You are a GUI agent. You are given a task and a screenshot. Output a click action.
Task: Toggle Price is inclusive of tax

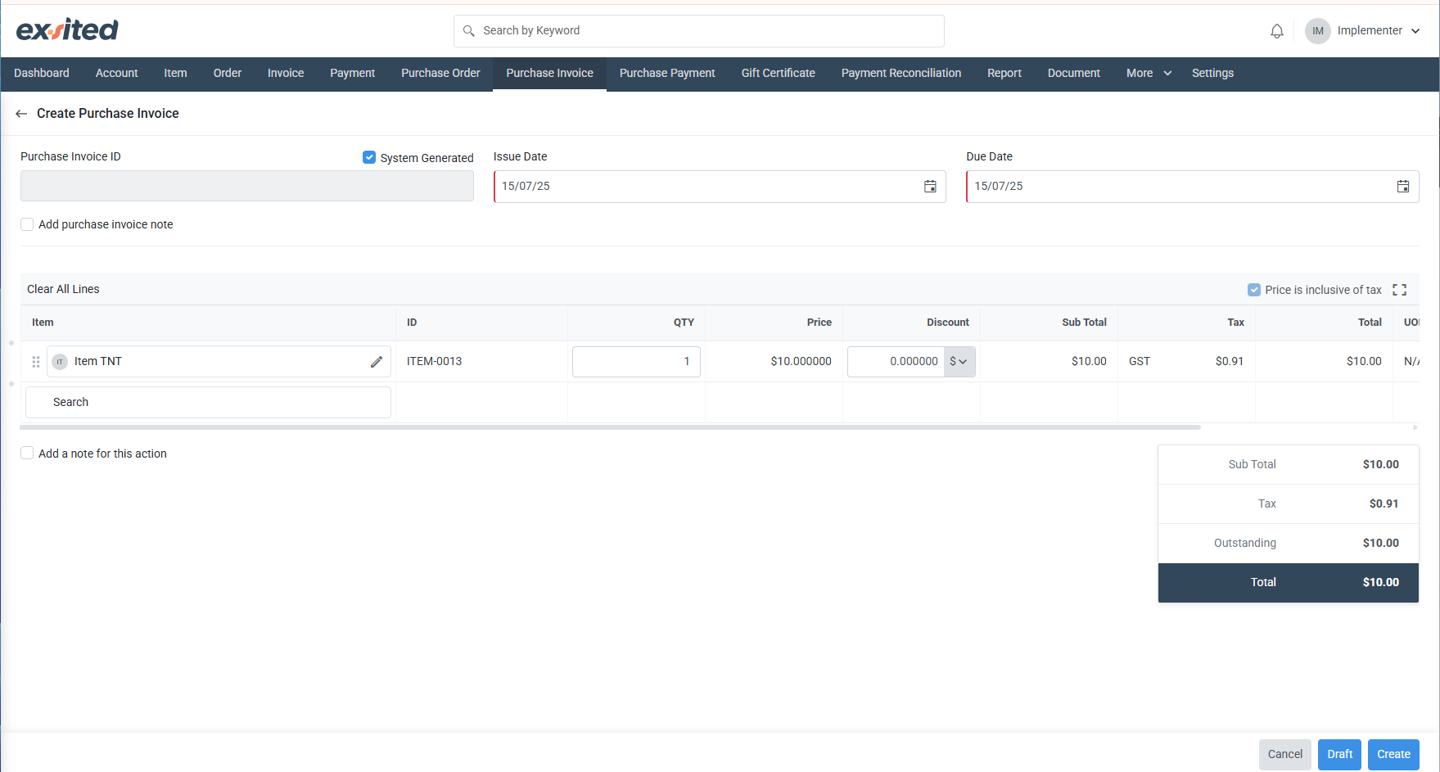1254,290
